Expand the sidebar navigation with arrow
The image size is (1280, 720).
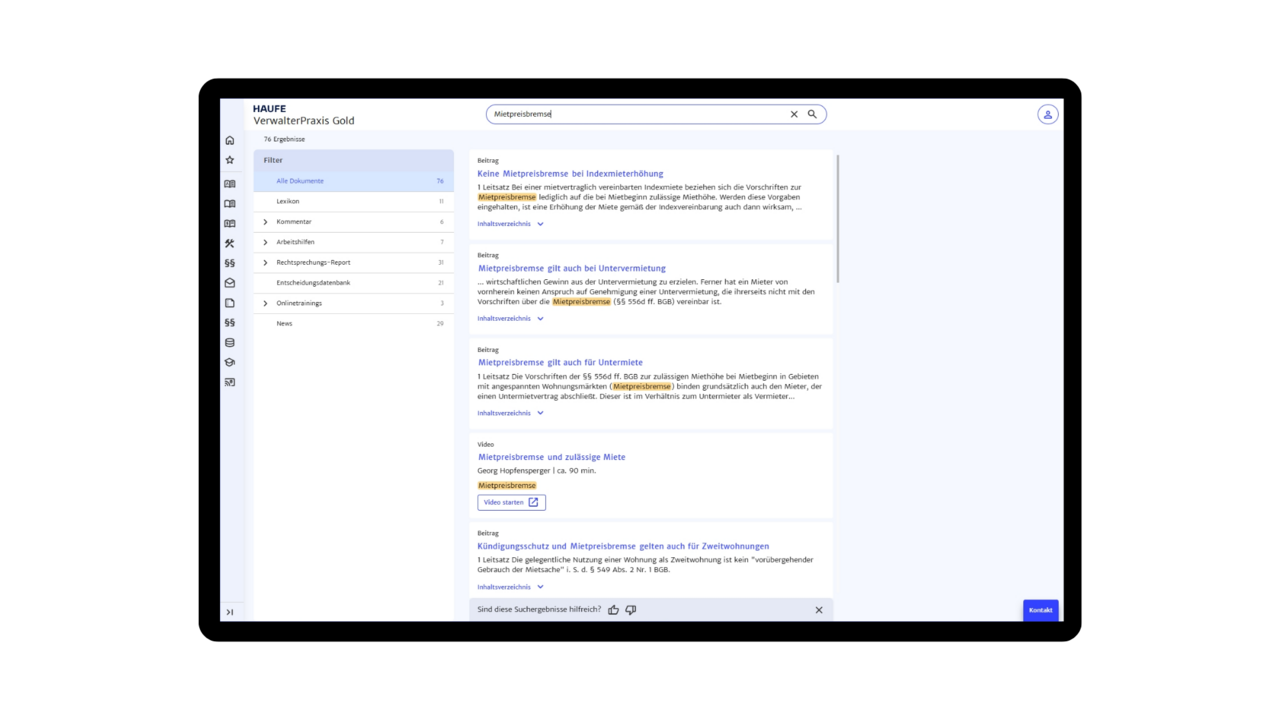tap(230, 612)
